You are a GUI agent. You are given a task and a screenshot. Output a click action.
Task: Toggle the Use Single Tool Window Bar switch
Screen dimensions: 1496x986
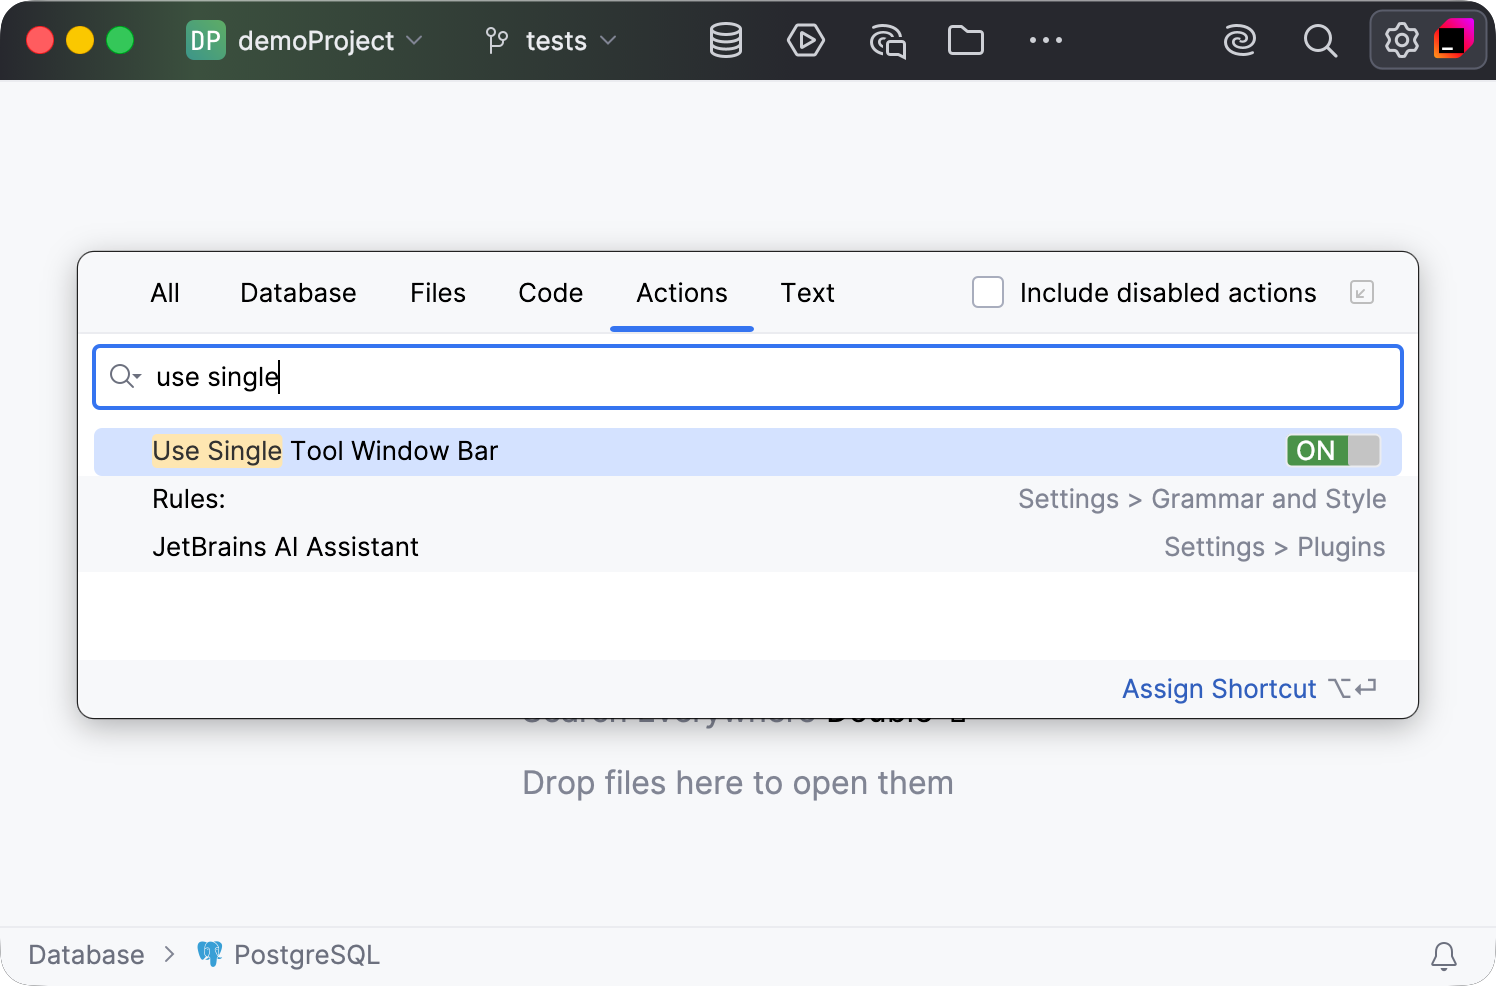(1332, 451)
